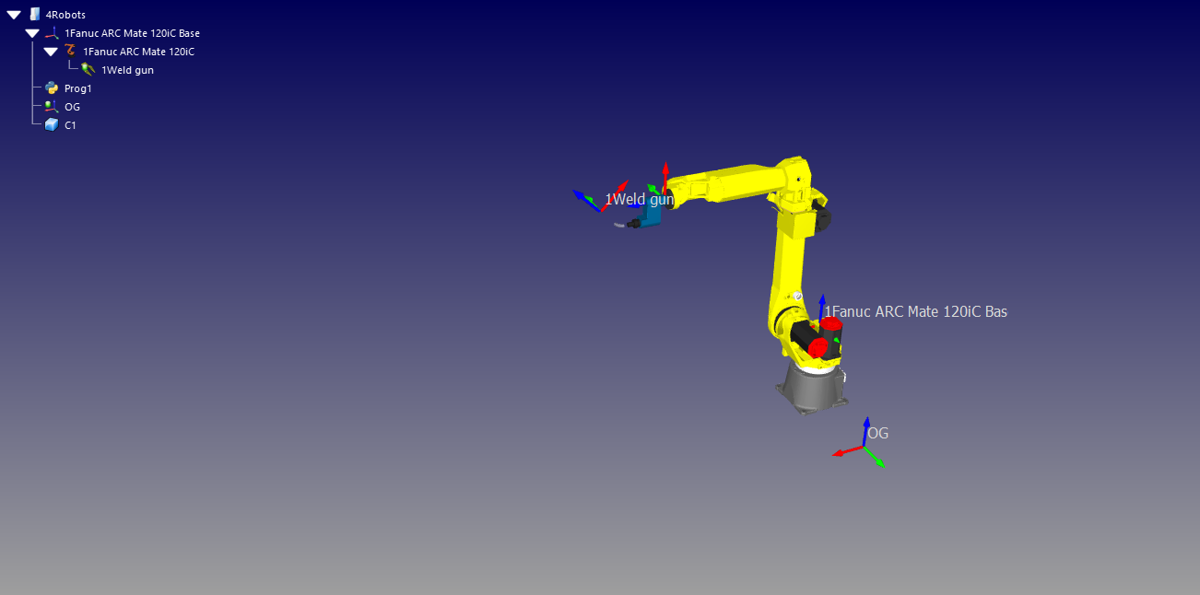
Task: Click the OG label in the 3D view
Action: tap(877, 433)
